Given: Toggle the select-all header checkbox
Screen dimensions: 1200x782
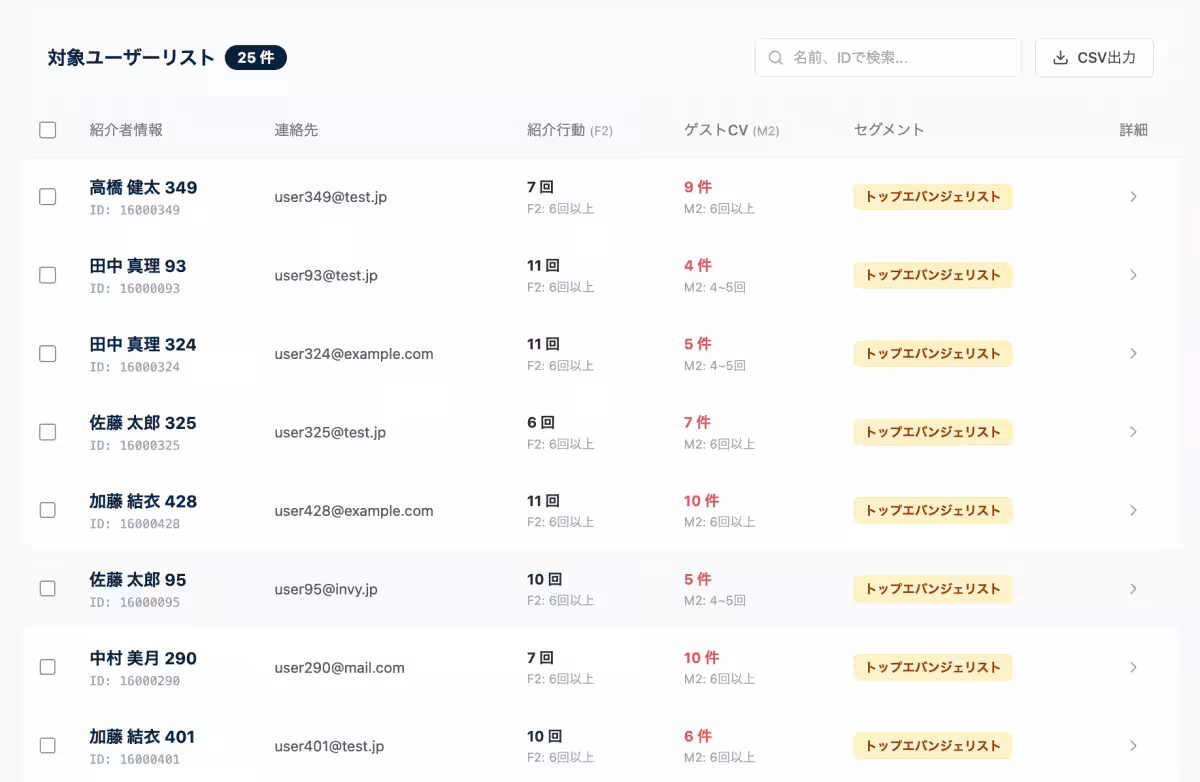Looking at the screenshot, I should pyautogui.click(x=47, y=129).
